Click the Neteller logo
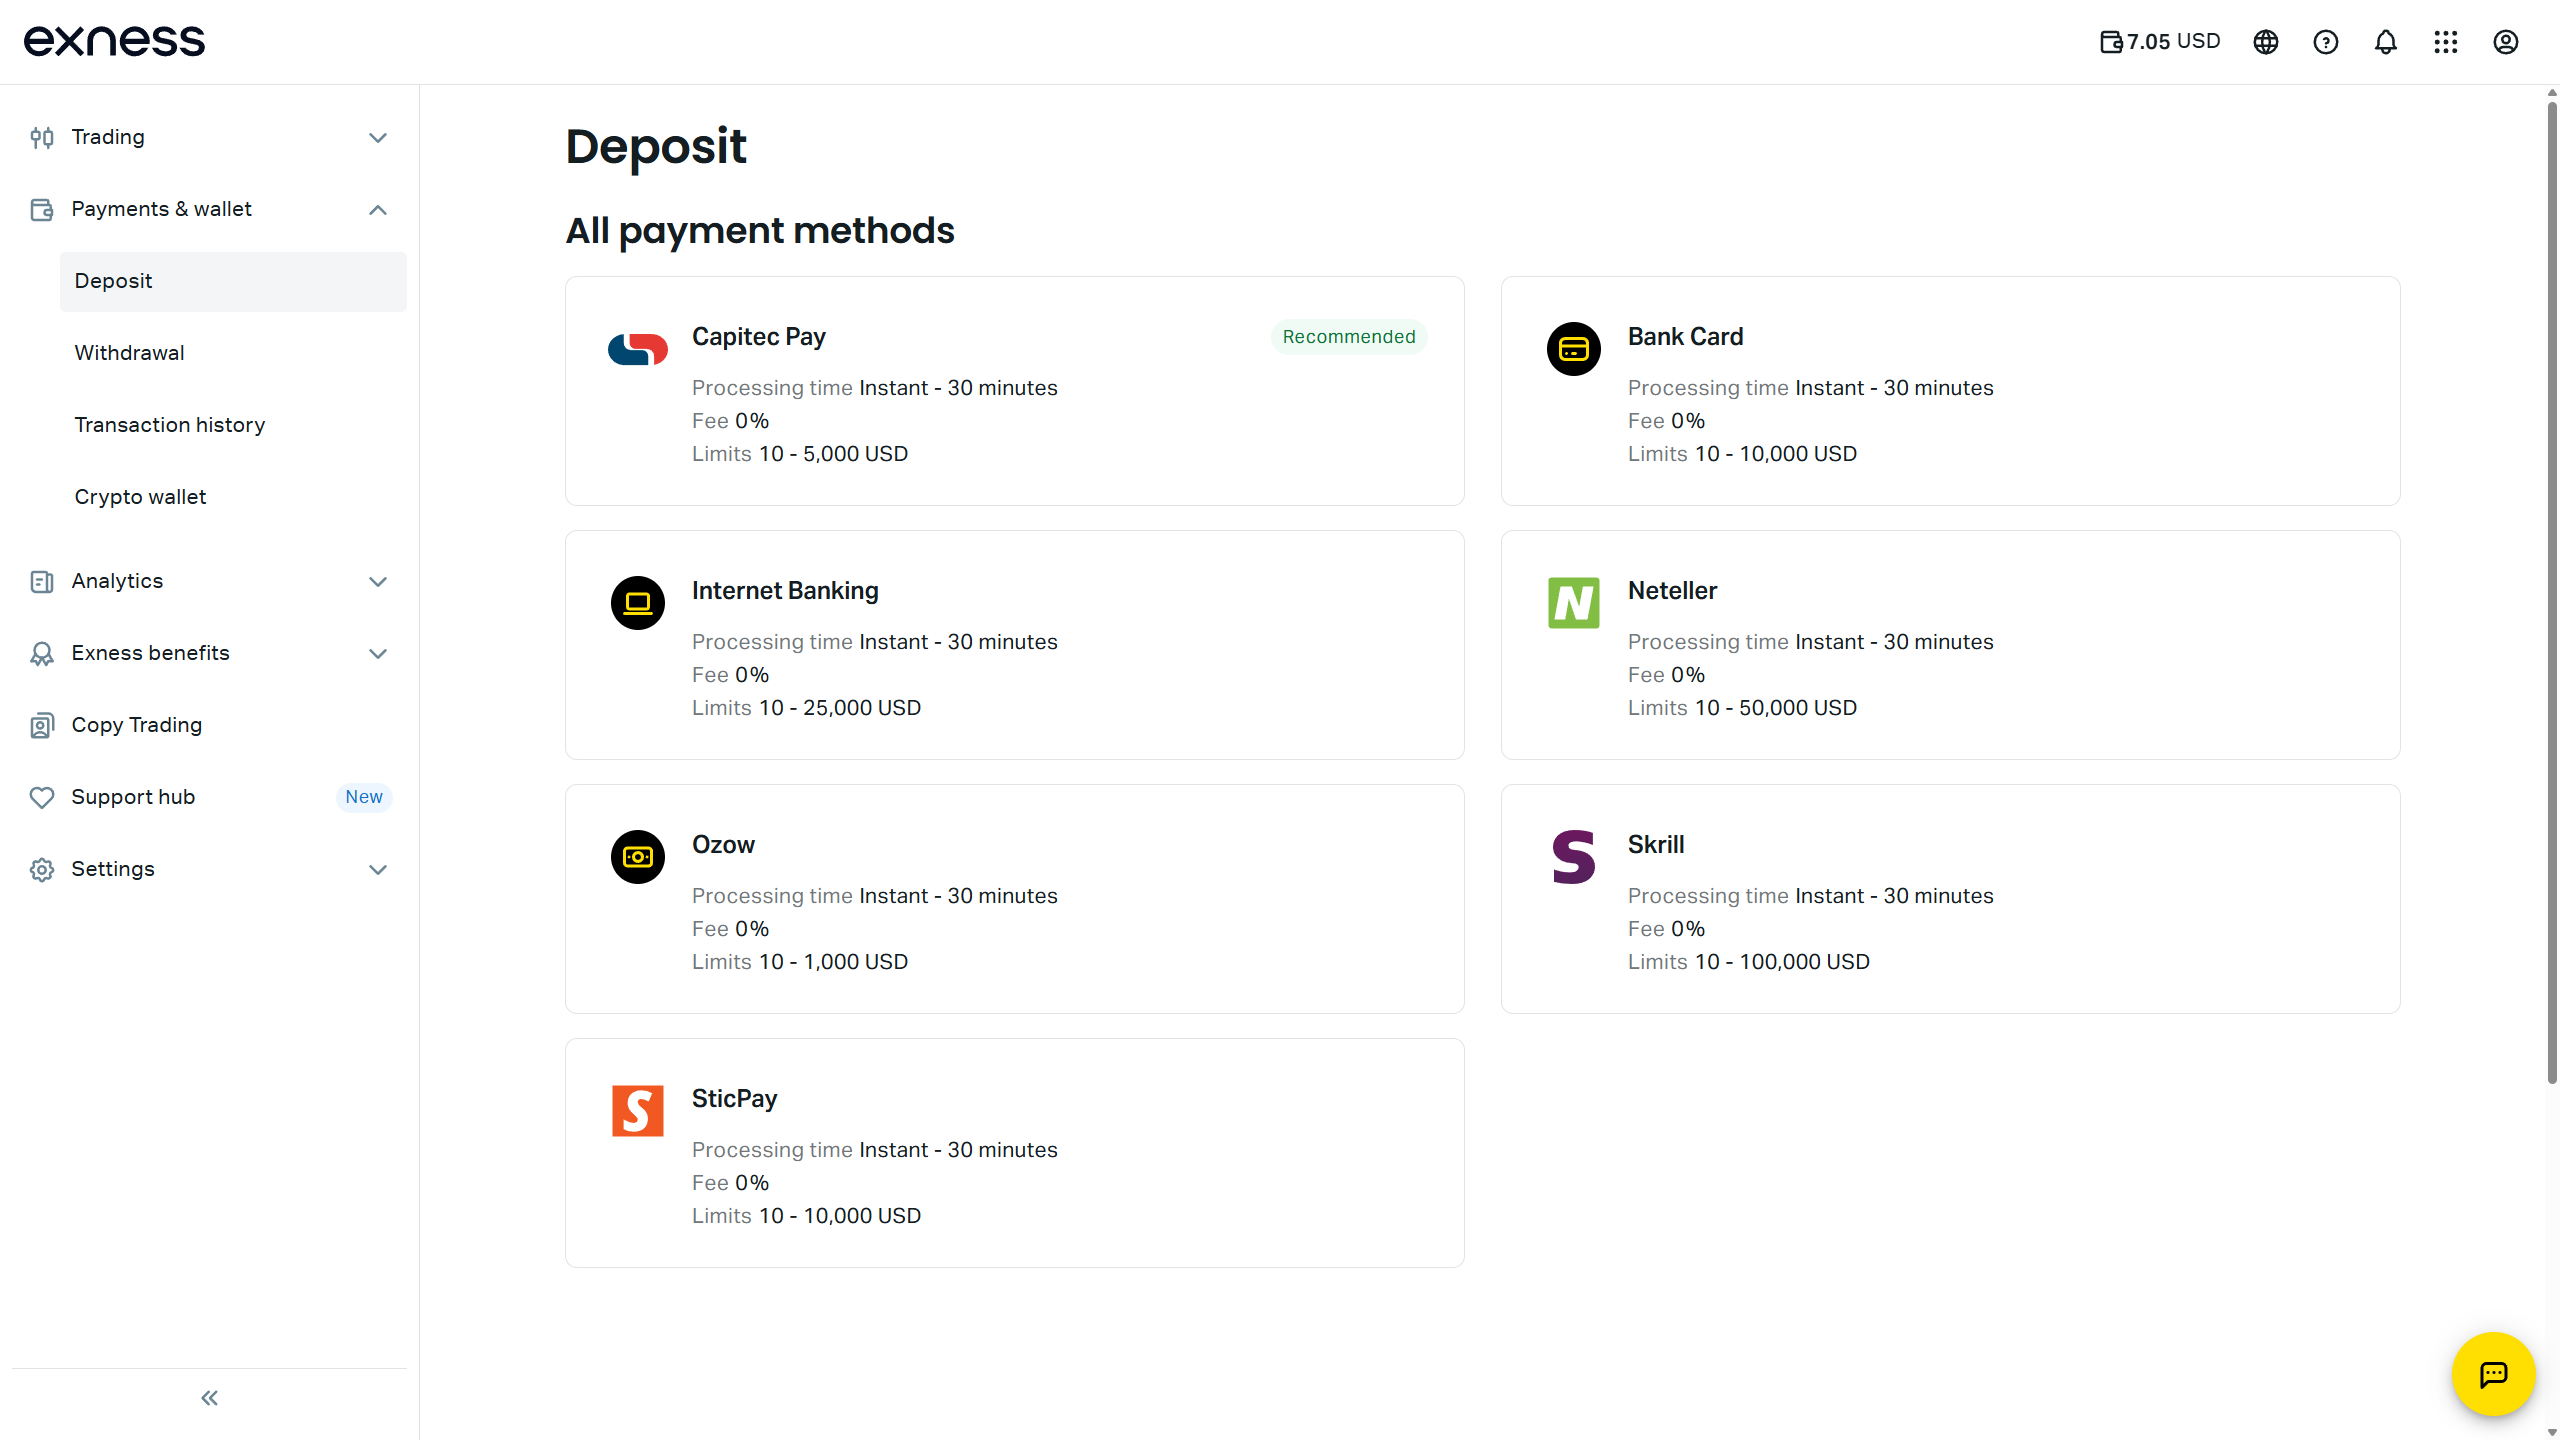This screenshot has height=1440, width=2560. pos(1574,603)
